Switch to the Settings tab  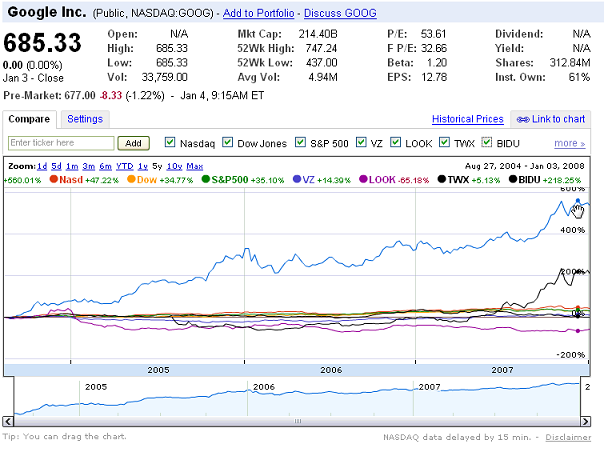click(85, 119)
